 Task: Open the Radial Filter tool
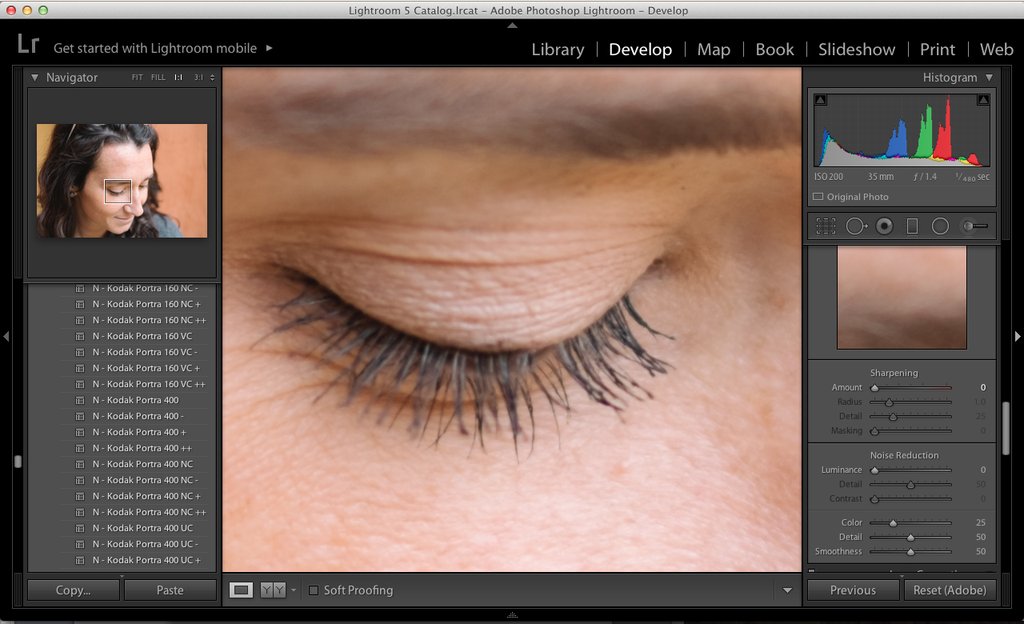(x=939, y=226)
